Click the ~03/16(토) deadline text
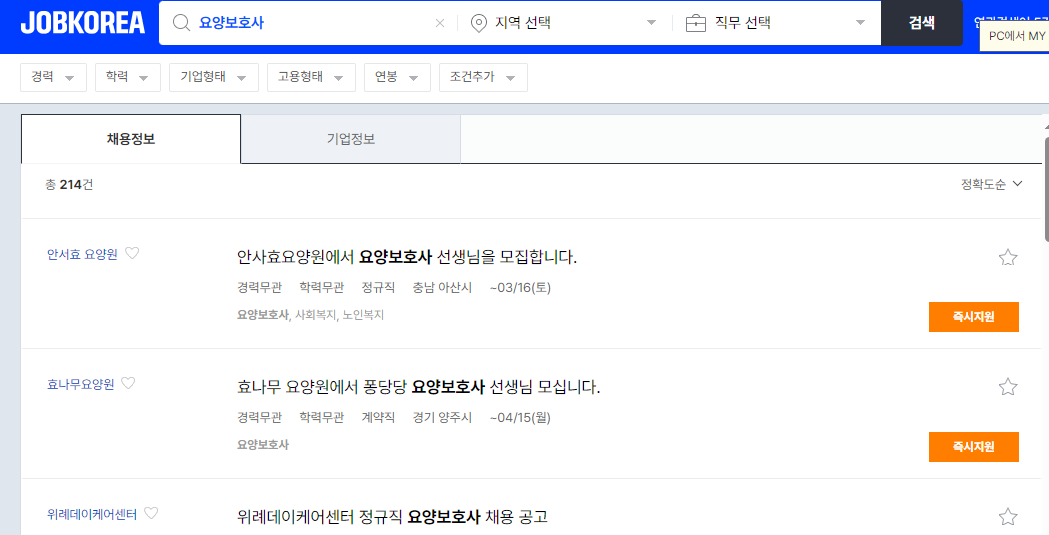Viewport: 1049px width, 535px height. pos(520,288)
